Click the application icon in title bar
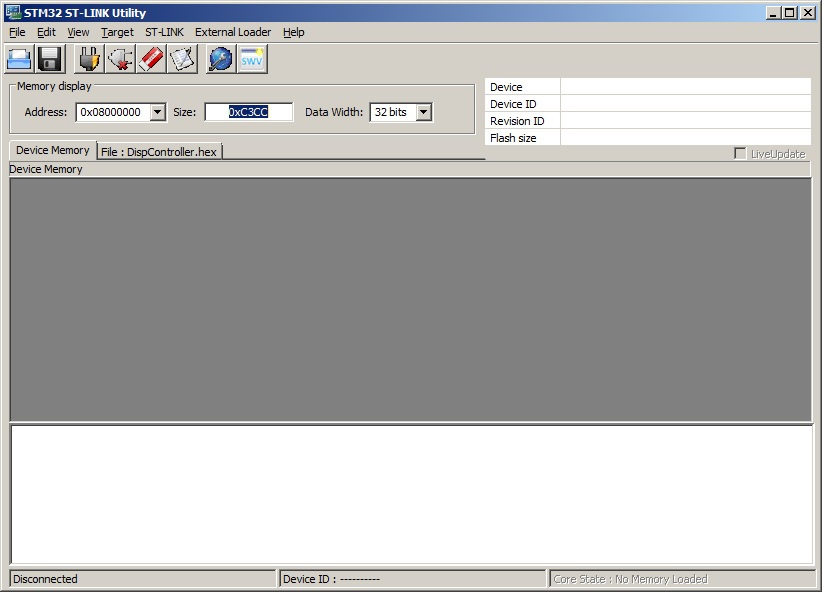Image resolution: width=822 pixels, height=592 pixels. (13, 13)
